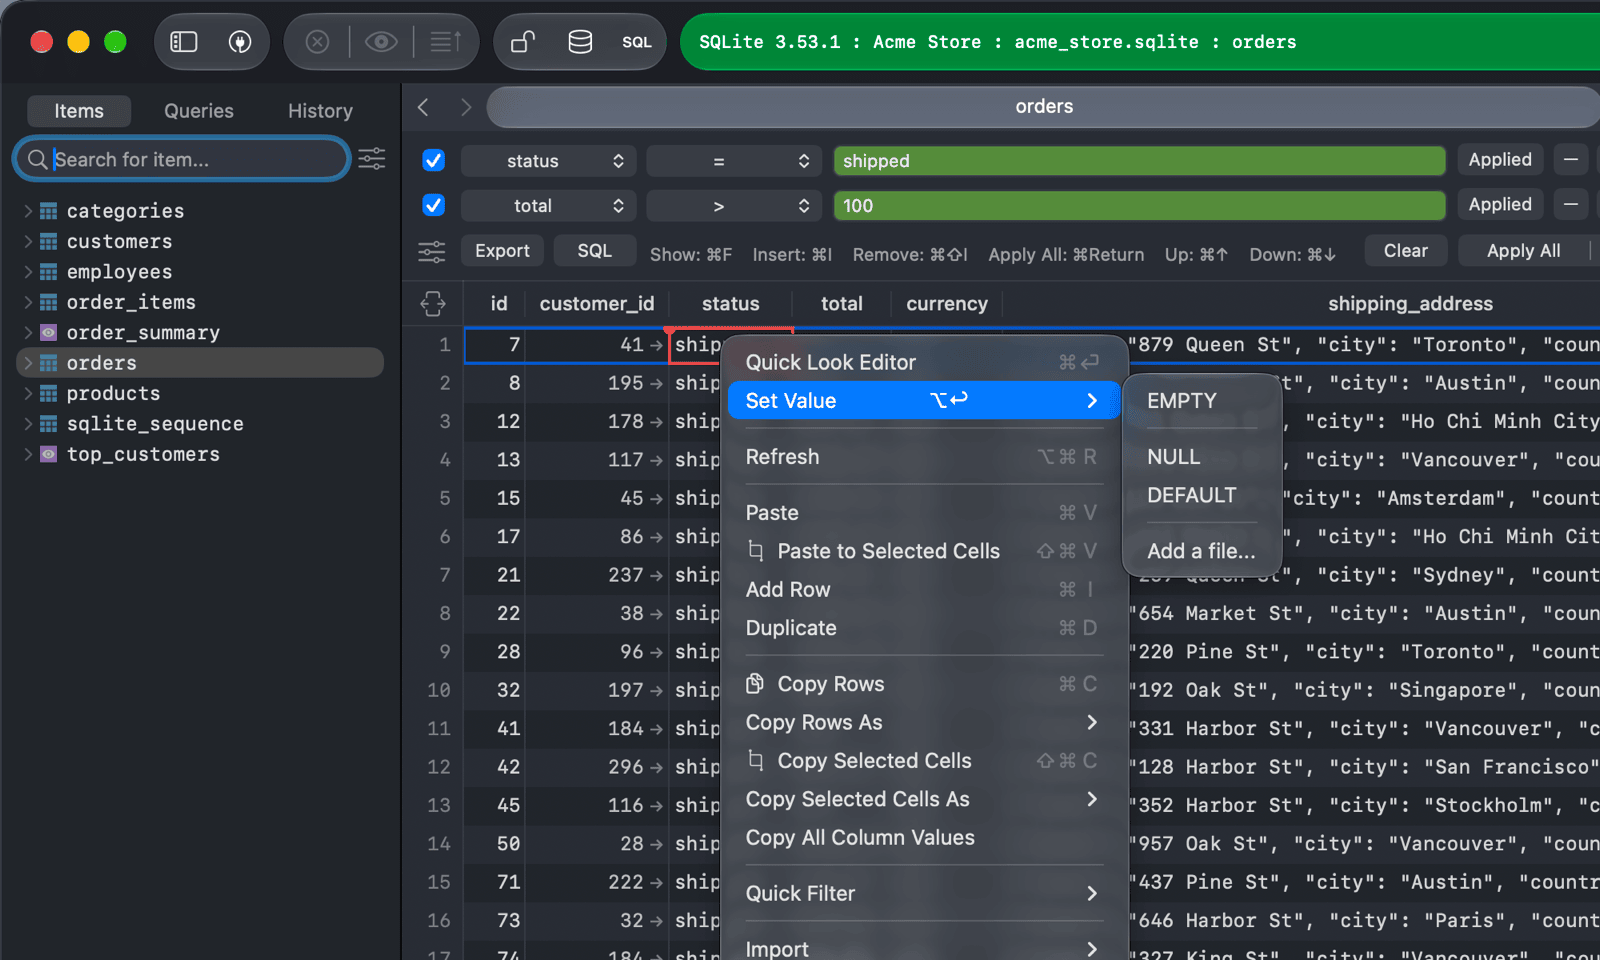Screen dimensions: 1600x960
Task: Click the categories table icon
Action: (48, 211)
